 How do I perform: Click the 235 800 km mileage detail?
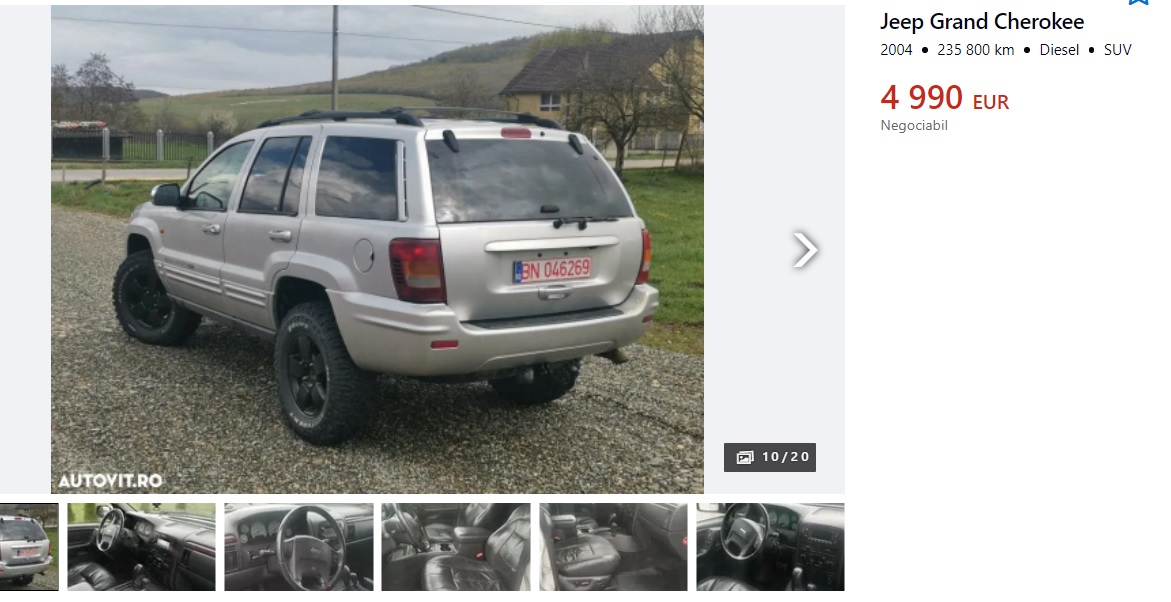(x=975, y=50)
